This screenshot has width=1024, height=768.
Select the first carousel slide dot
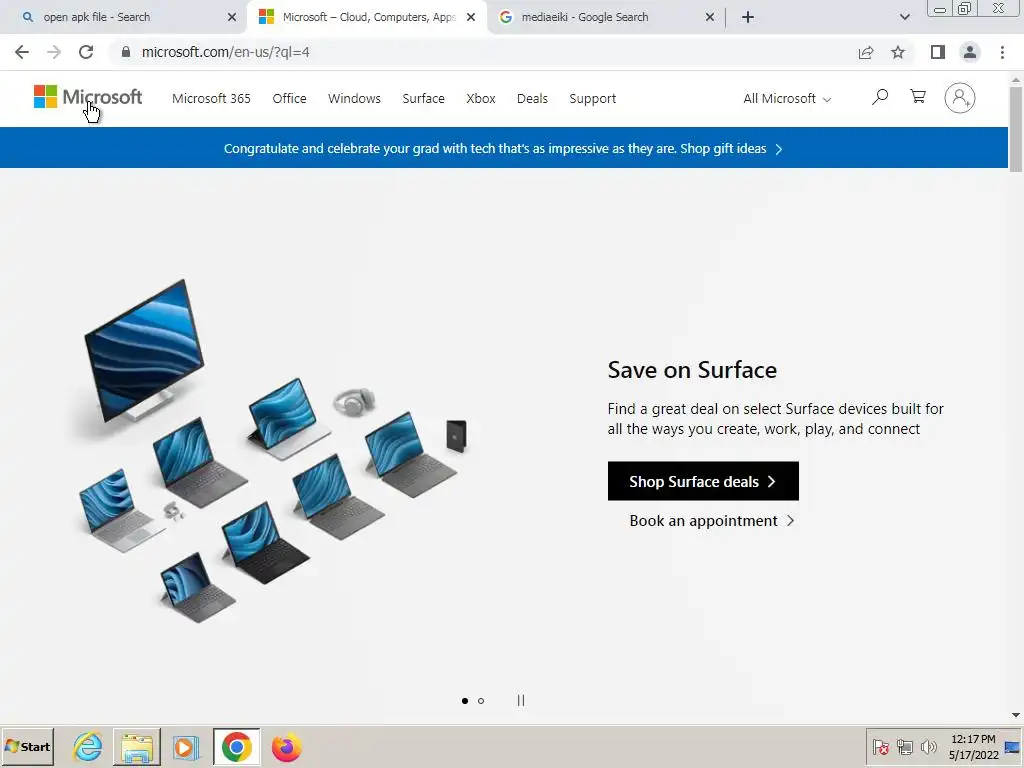click(x=464, y=701)
